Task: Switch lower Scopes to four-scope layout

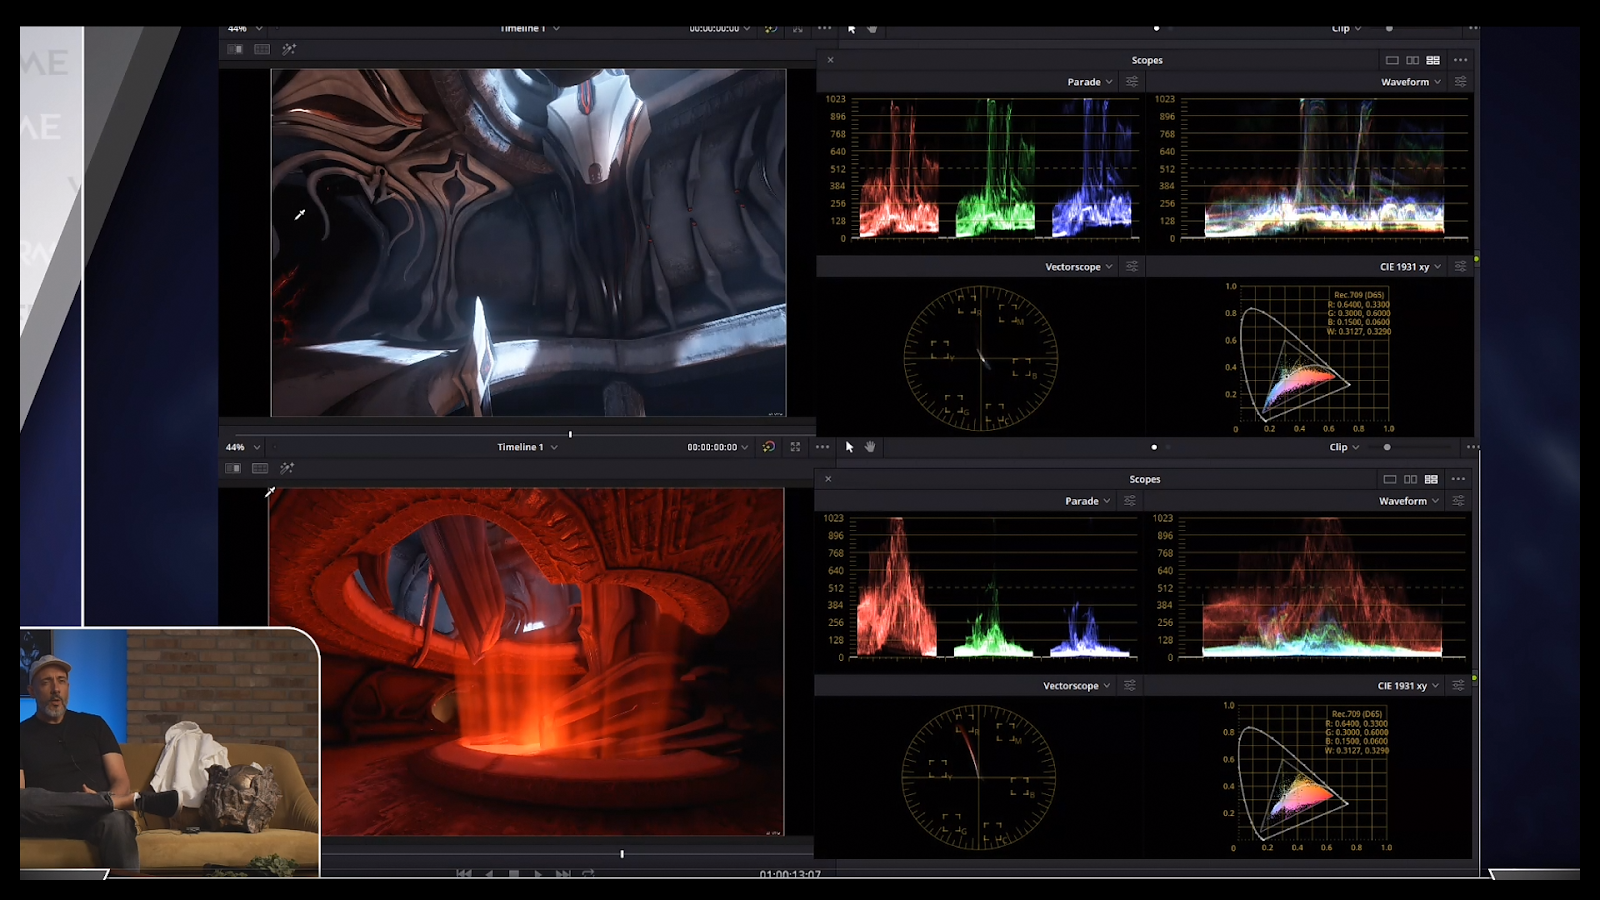Action: (x=1431, y=479)
